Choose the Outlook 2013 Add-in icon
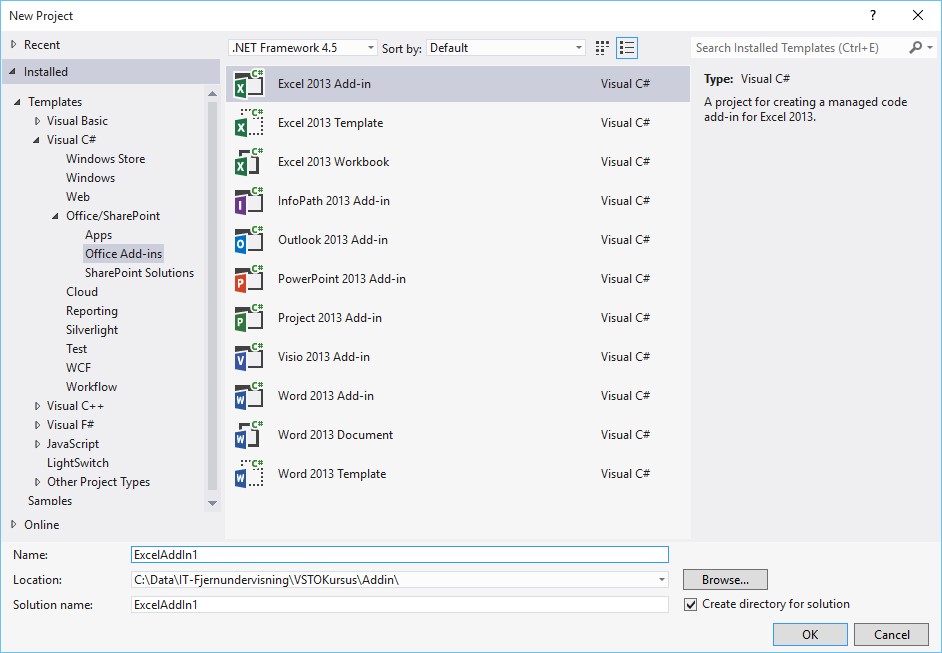The width and height of the screenshot is (942, 653). point(248,240)
